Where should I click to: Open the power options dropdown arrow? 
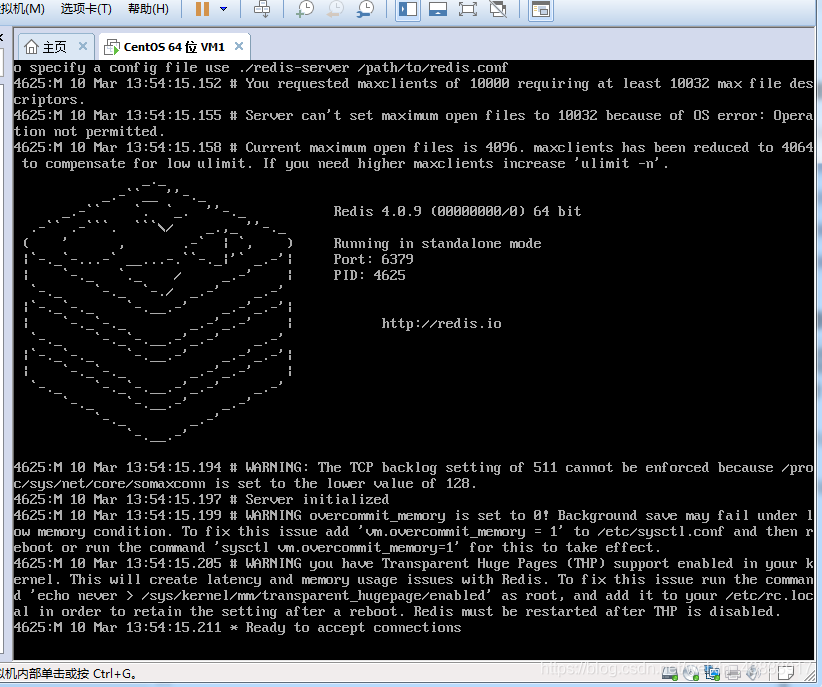[x=223, y=9]
